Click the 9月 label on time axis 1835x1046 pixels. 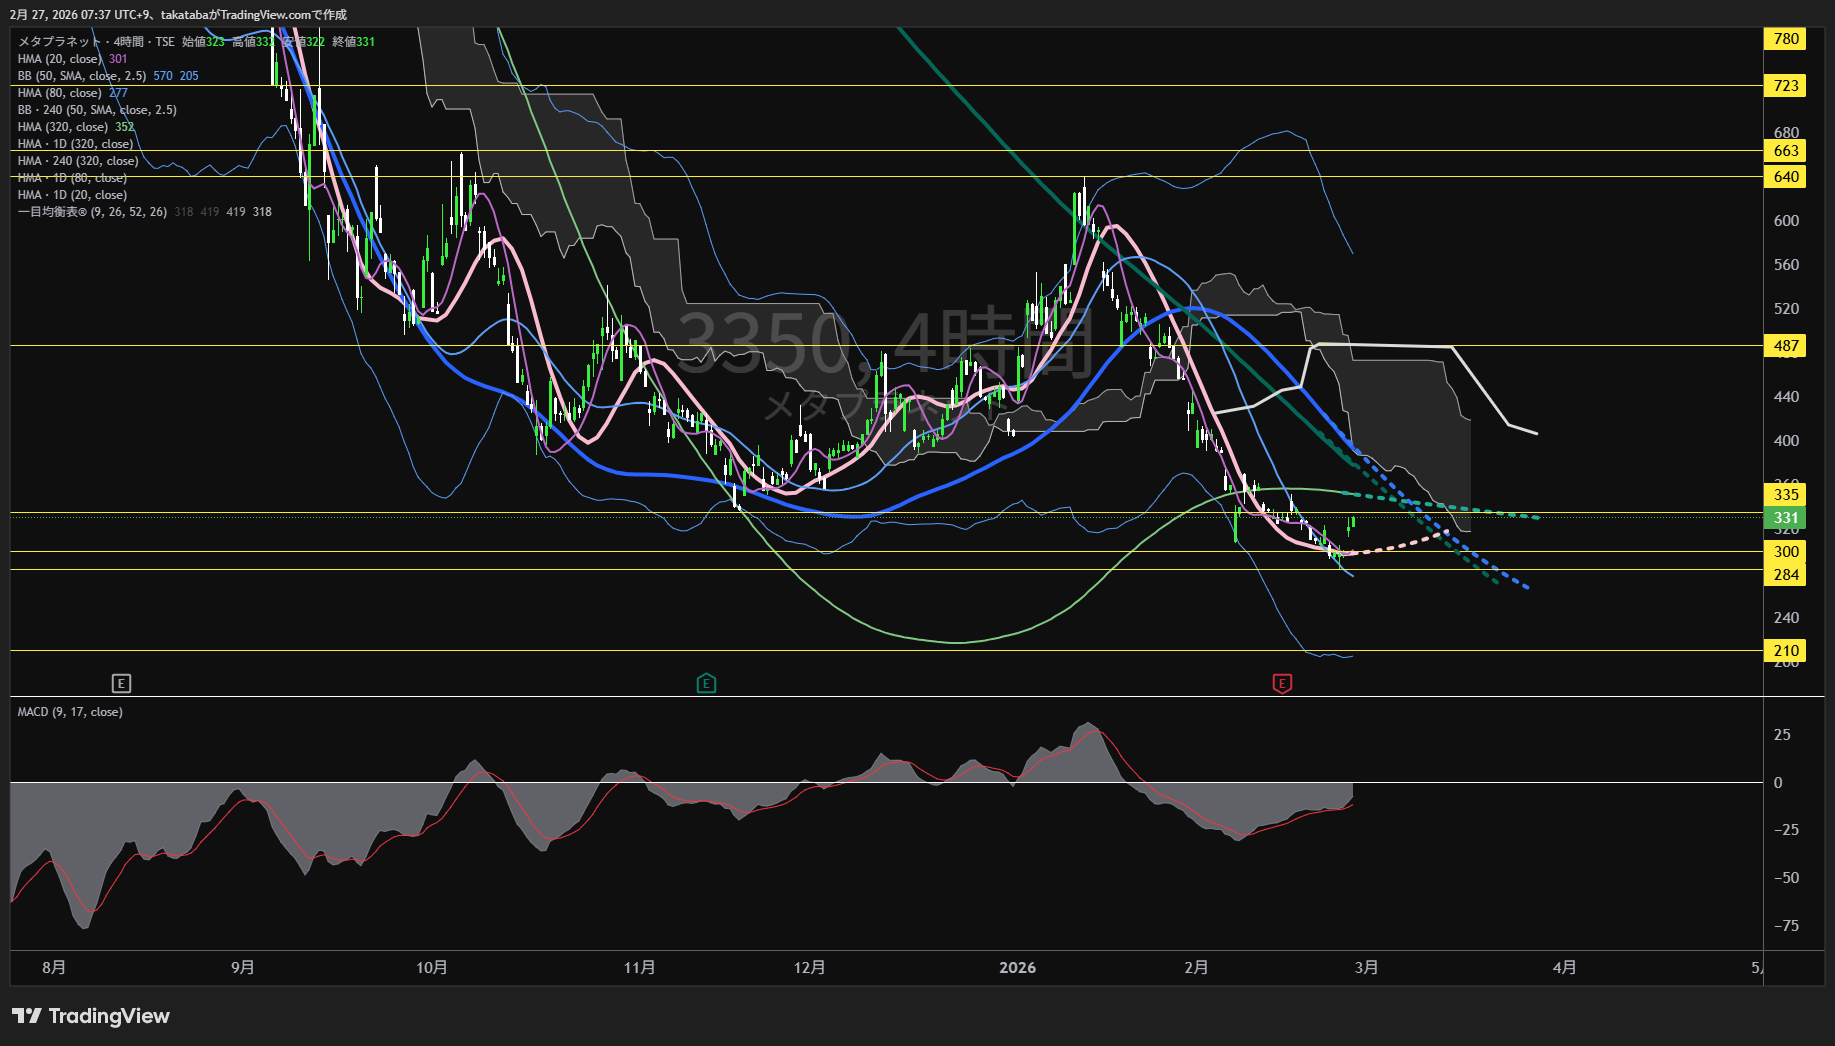tap(242, 968)
